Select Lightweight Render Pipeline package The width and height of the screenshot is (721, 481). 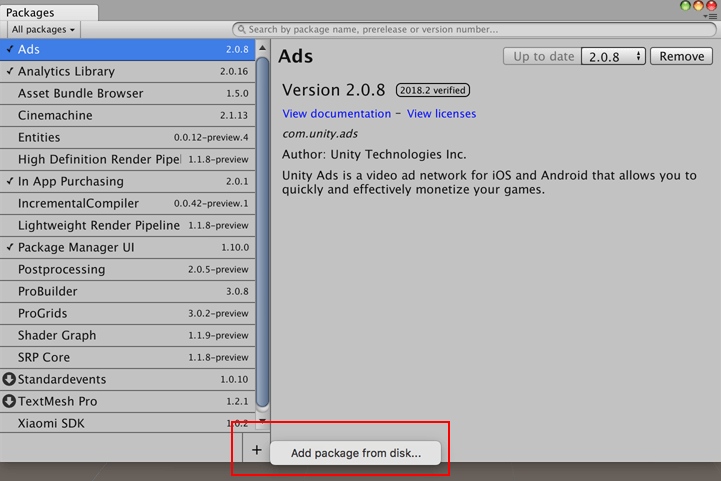click(x=127, y=225)
